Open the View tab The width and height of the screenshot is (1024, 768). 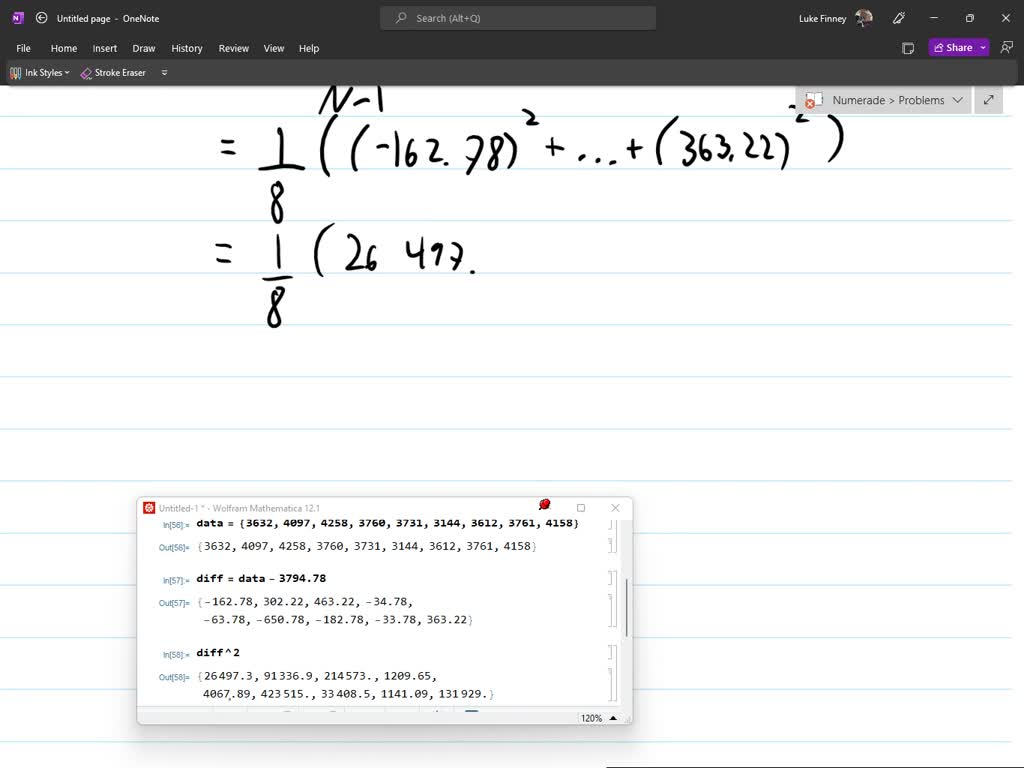[x=274, y=48]
